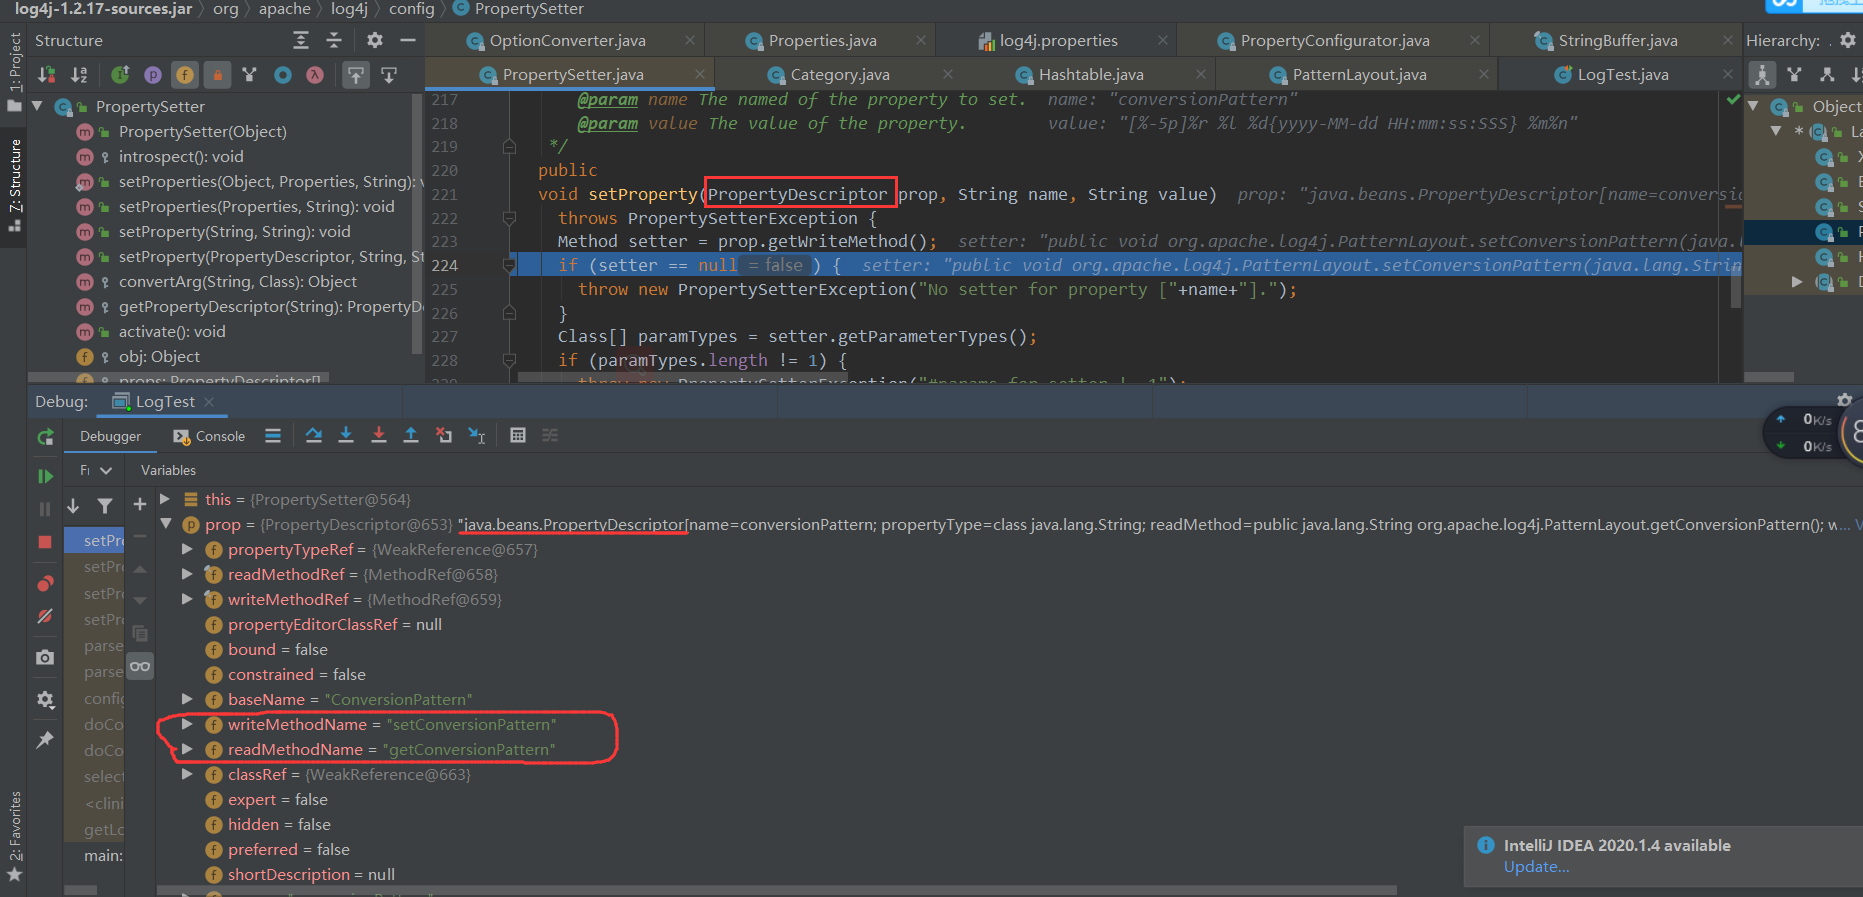1863x897 pixels.
Task: Expand readMethodRef node
Action: click(x=187, y=574)
